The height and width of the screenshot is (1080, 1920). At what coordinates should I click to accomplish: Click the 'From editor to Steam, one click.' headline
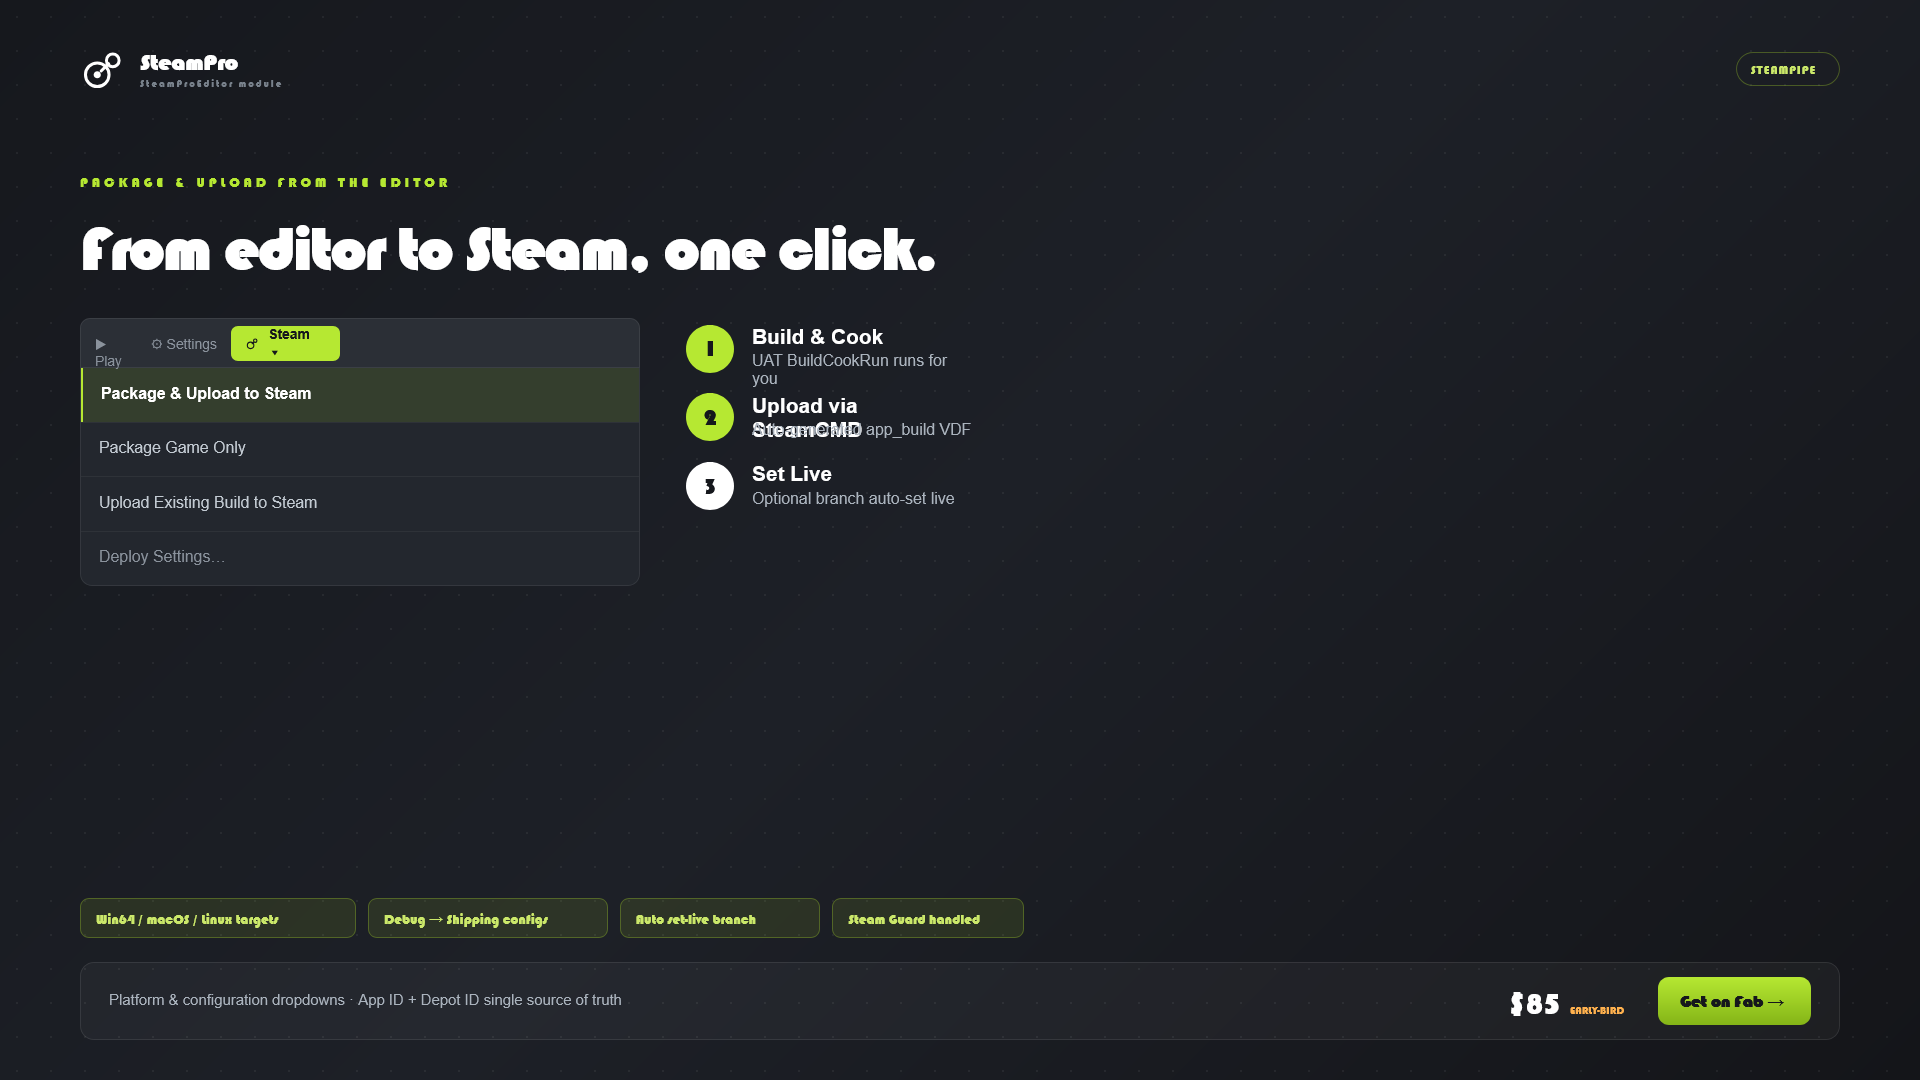tap(508, 250)
